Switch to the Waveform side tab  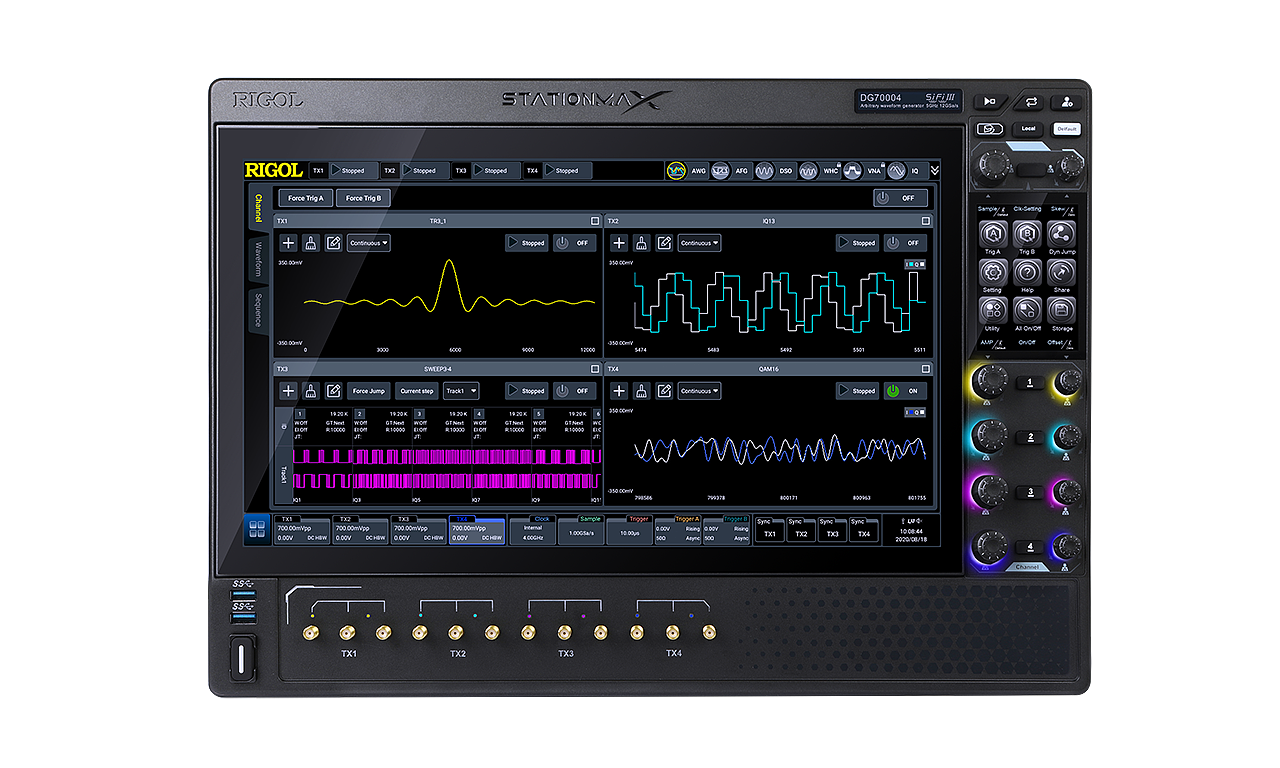pyautogui.click(x=257, y=259)
